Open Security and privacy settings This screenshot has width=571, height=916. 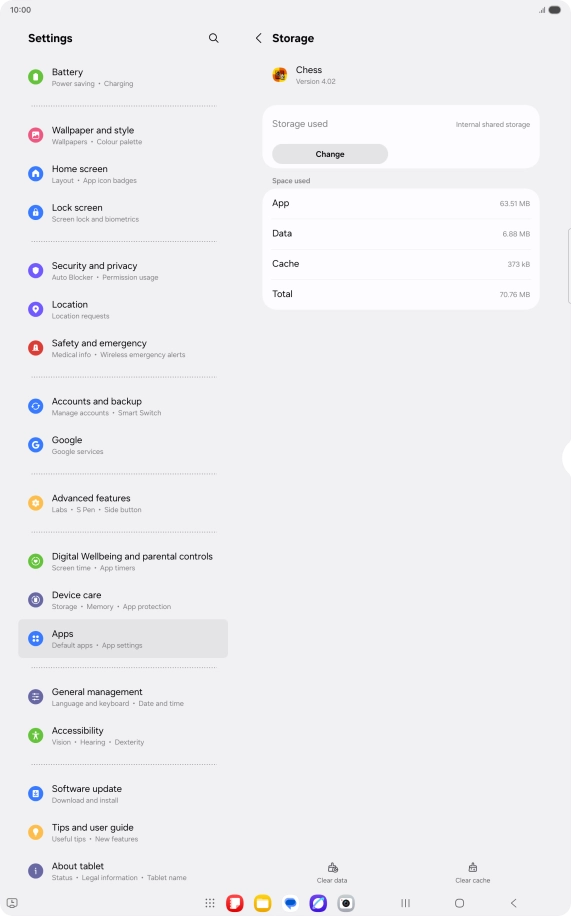pyautogui.click(x=123, y=270)
